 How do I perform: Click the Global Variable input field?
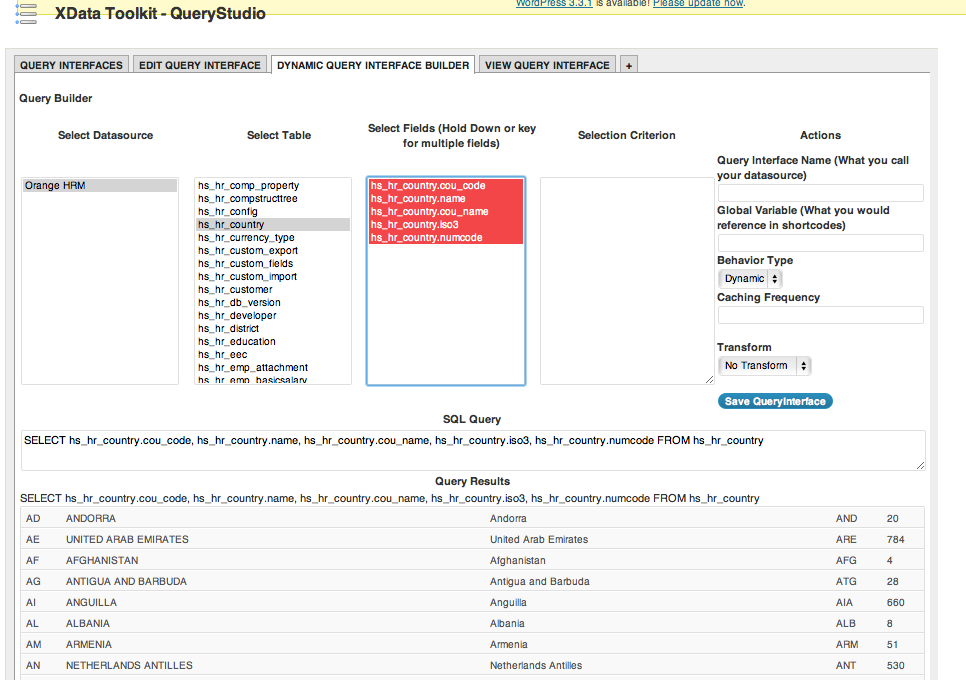821,243
